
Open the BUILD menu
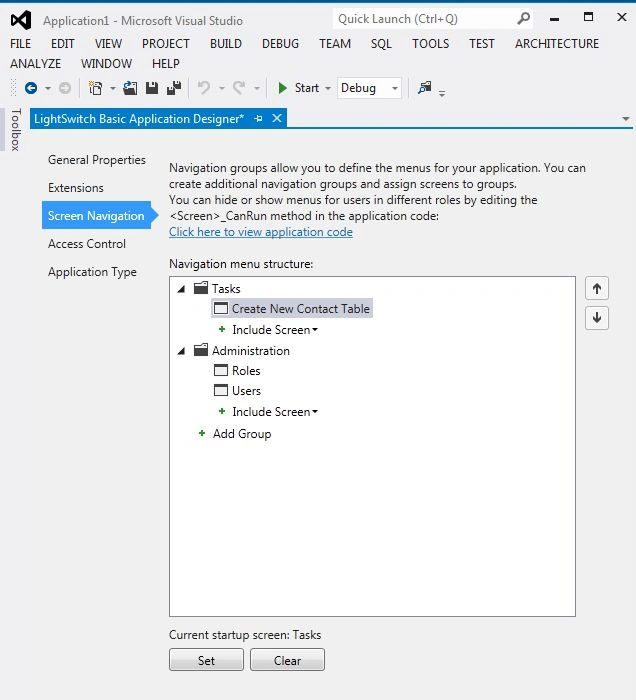coord(226,44)
